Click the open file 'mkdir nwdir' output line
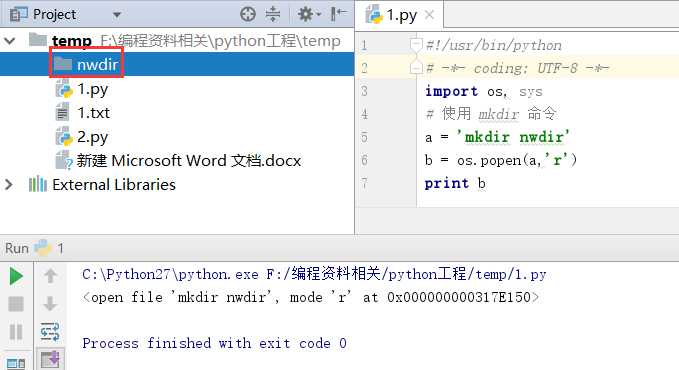This screenshot has width=679, height=370. (310, 298)
